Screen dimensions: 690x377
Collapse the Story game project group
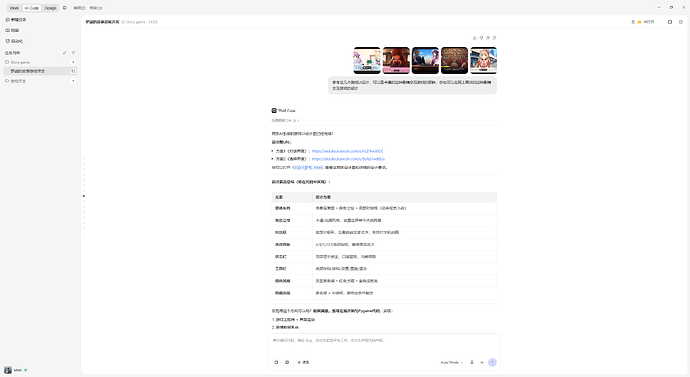tap(73, 62)
